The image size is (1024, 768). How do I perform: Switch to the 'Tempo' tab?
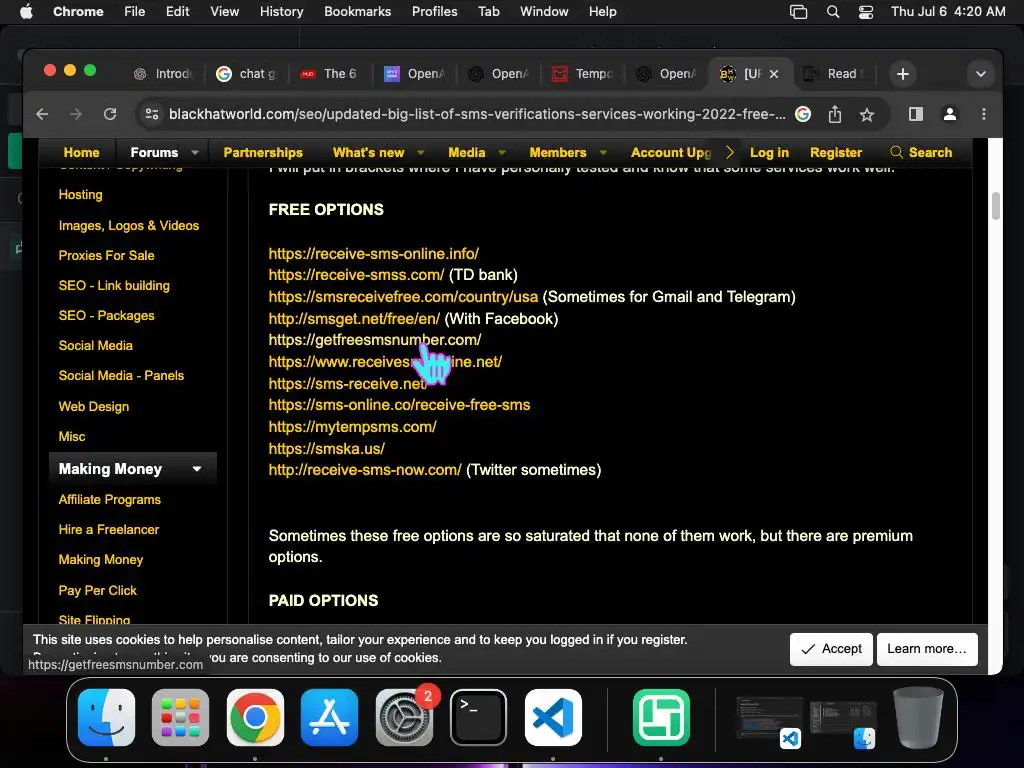tap(583, 74)
